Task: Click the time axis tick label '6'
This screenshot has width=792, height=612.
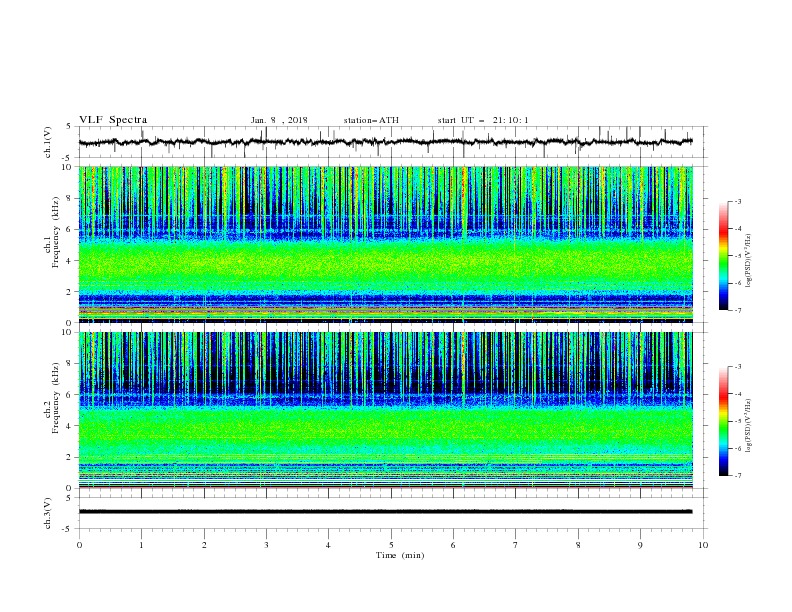Action: [453, 545]
